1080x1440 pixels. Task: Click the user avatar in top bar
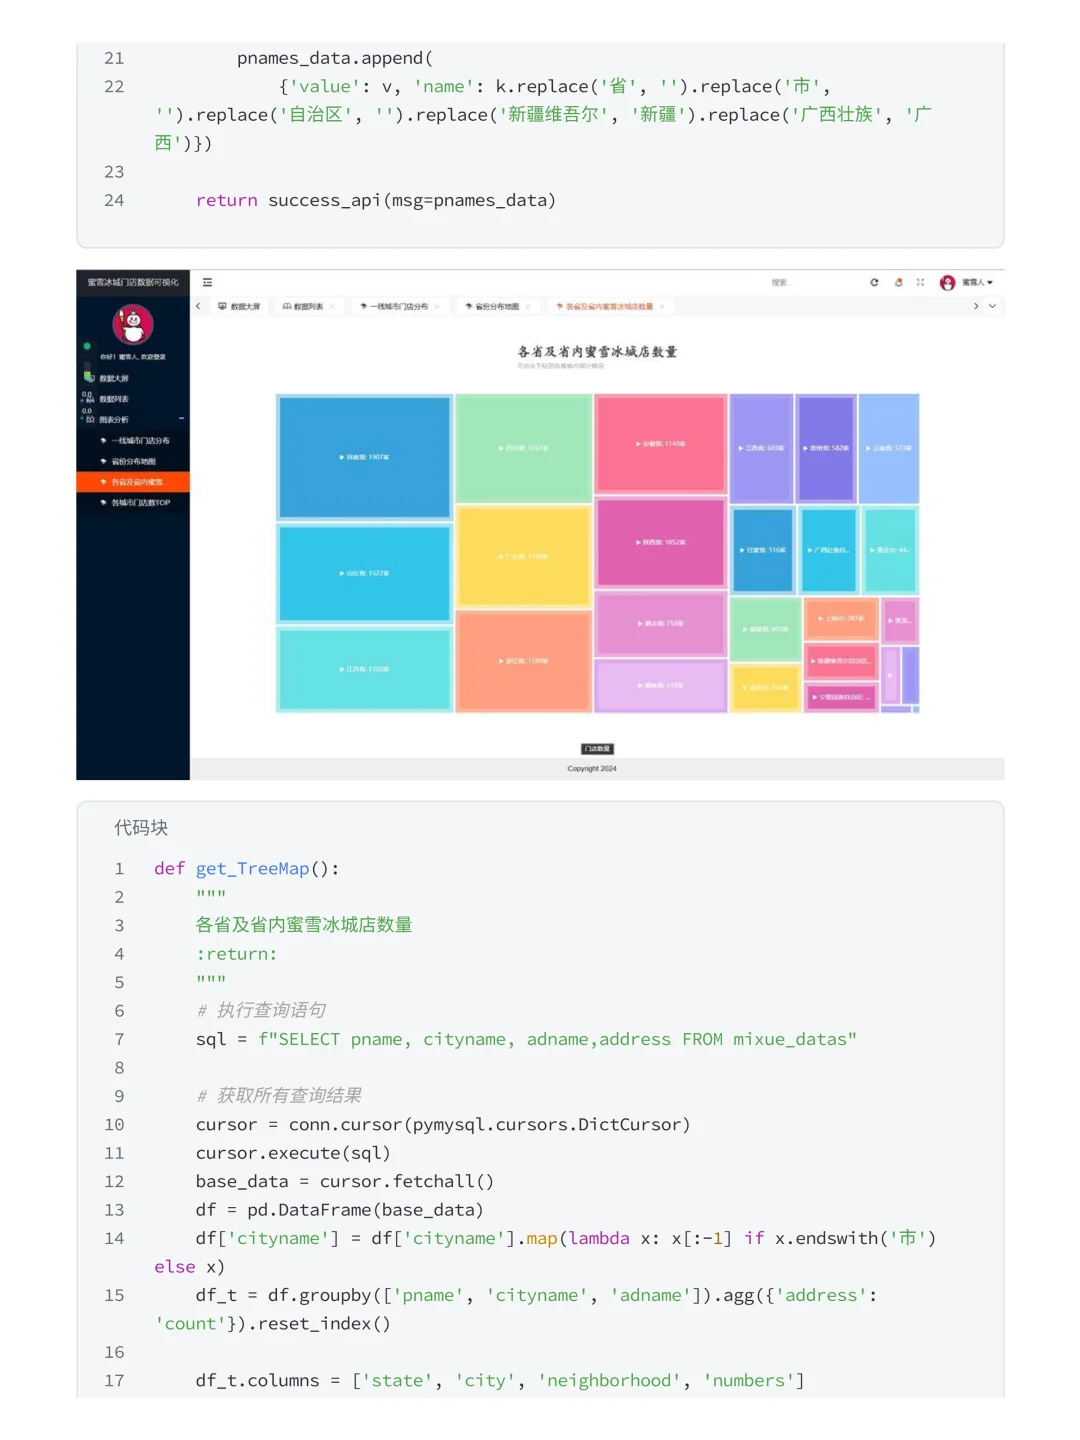click(947, 283)
